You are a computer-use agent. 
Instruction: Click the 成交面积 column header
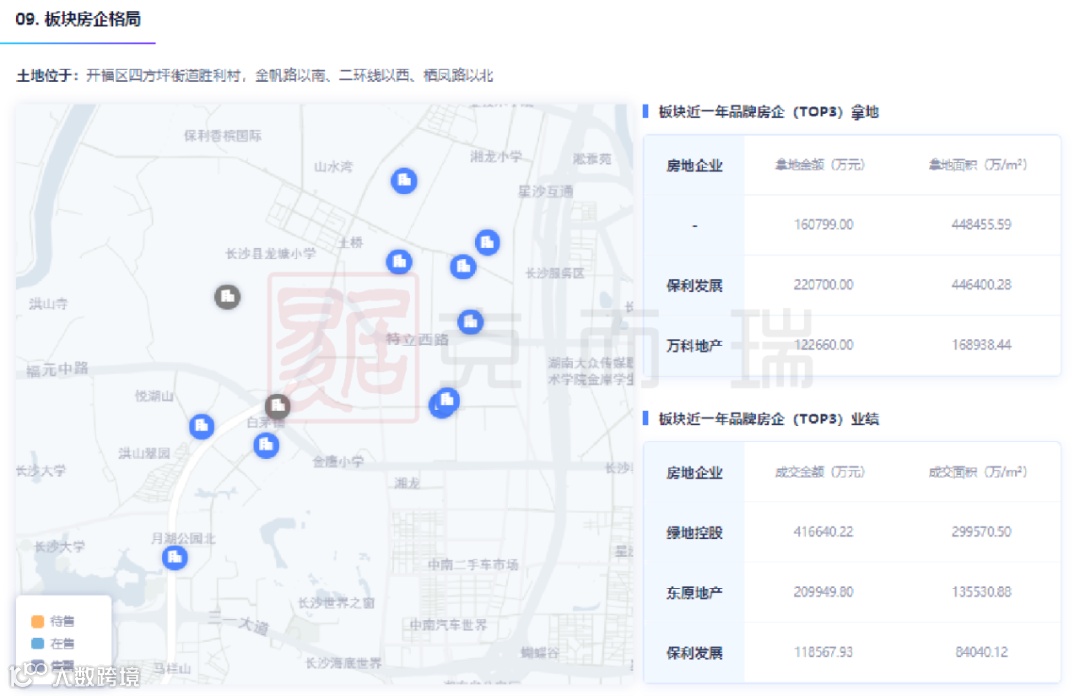click(x=977, y=472)
